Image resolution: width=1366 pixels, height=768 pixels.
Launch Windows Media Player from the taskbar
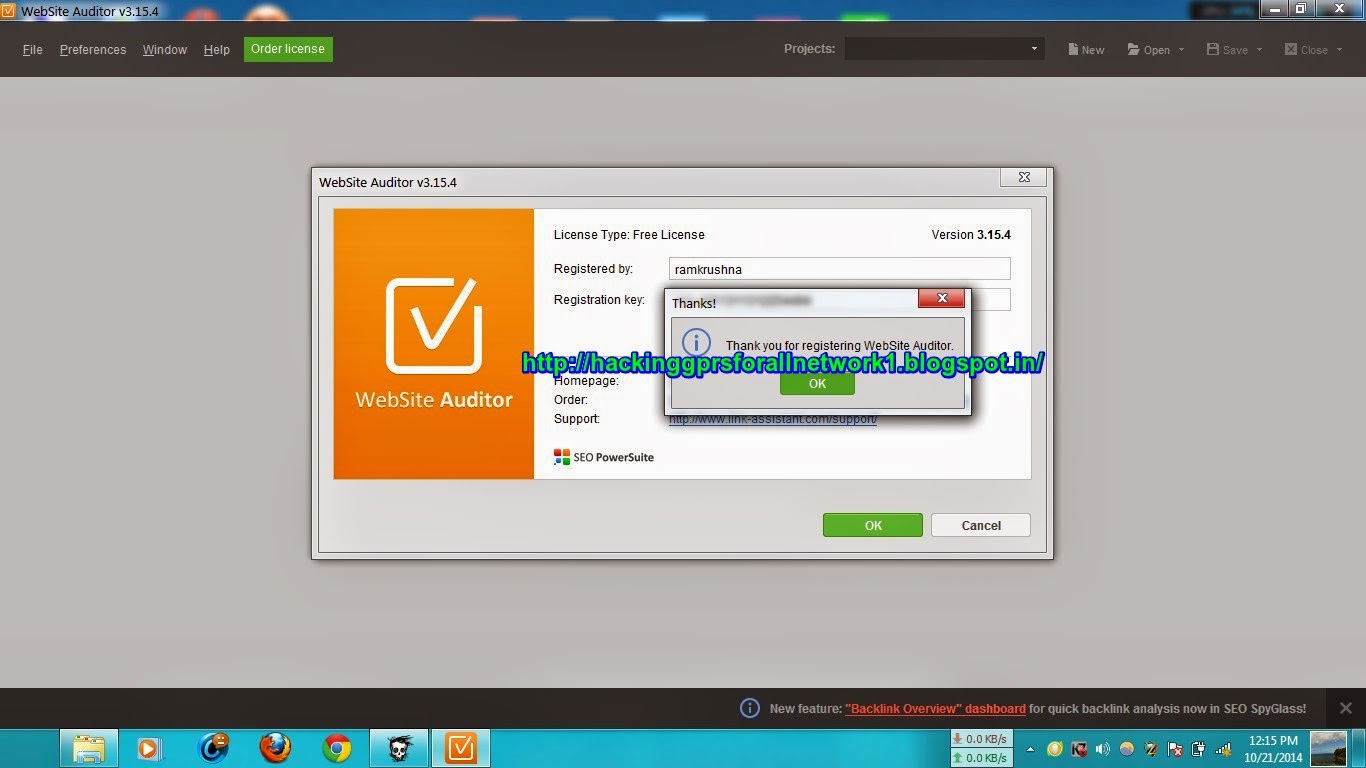(148, 748)
